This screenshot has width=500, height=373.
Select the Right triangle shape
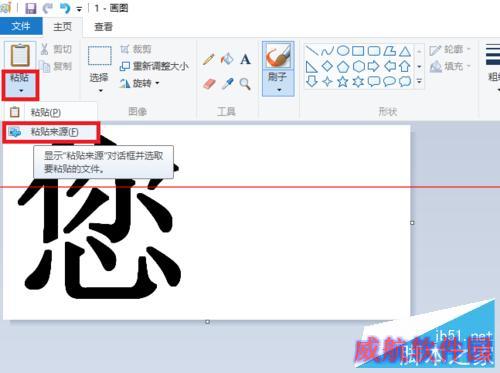[312, 66]
